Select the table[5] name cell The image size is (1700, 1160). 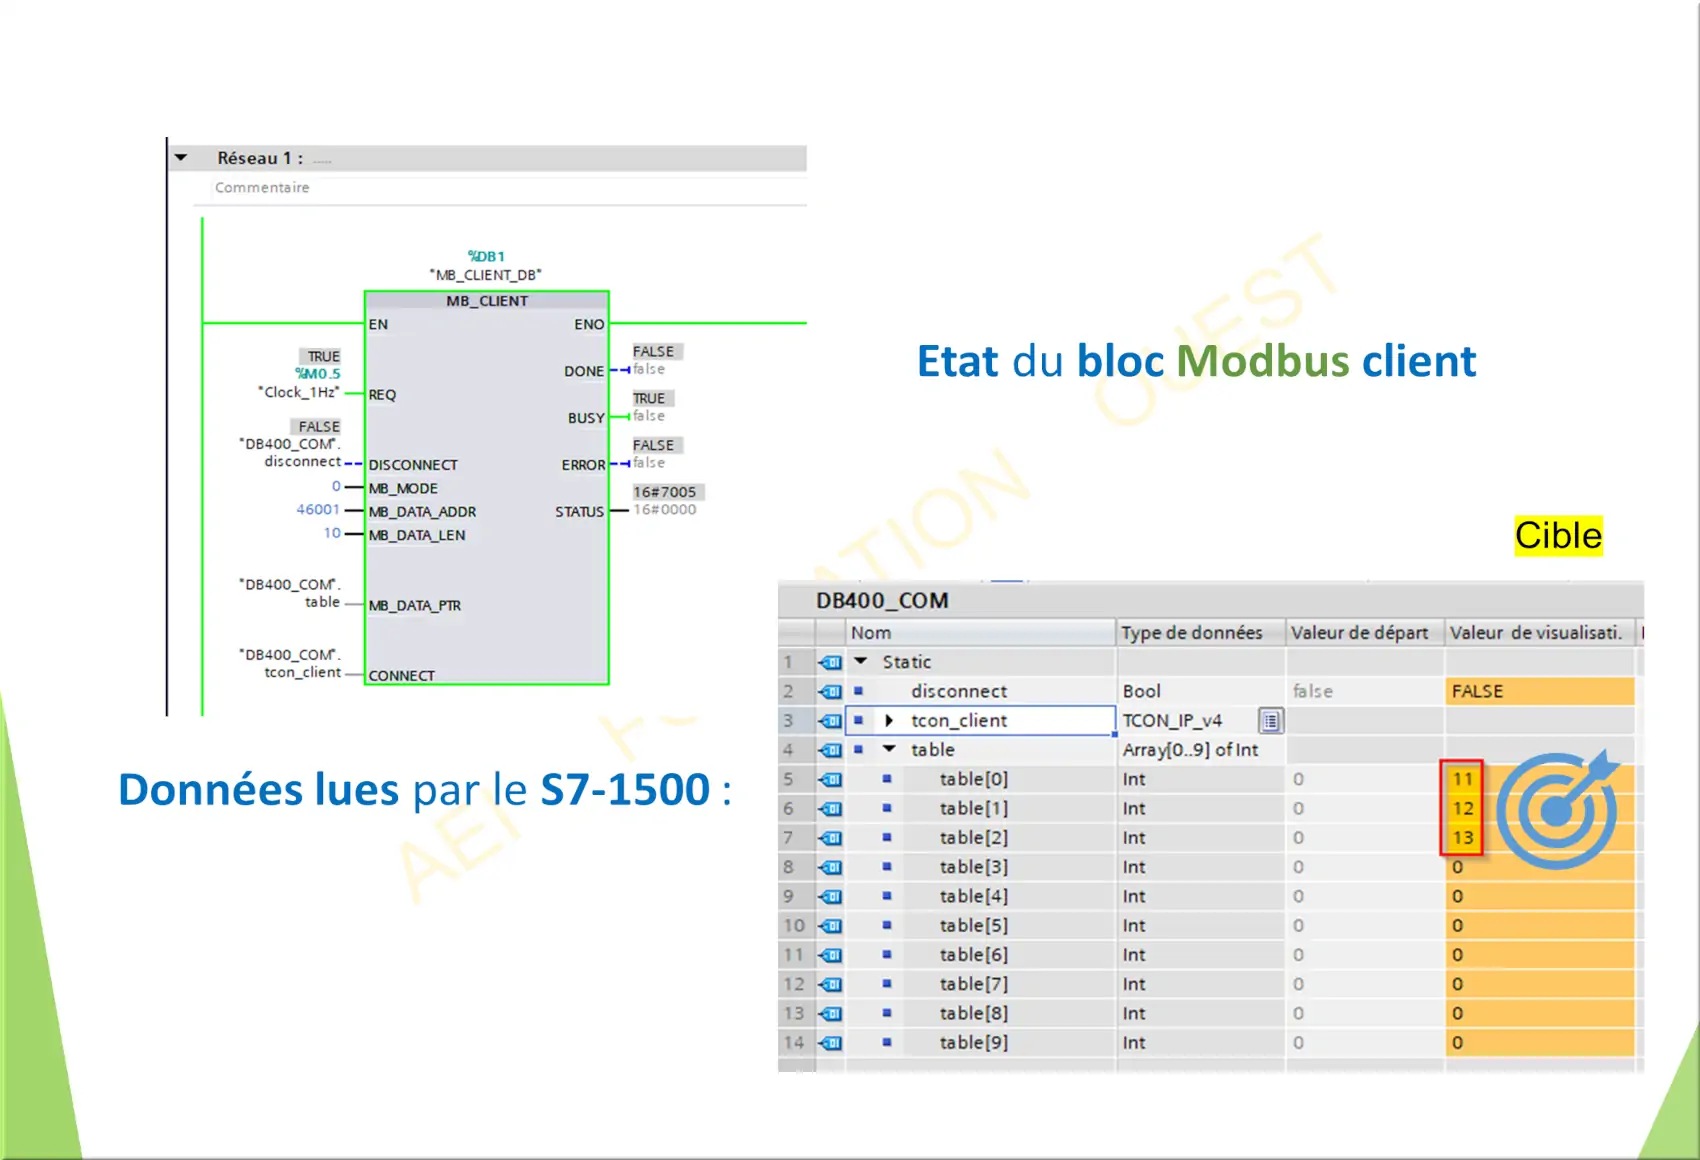tap(980, 925)
